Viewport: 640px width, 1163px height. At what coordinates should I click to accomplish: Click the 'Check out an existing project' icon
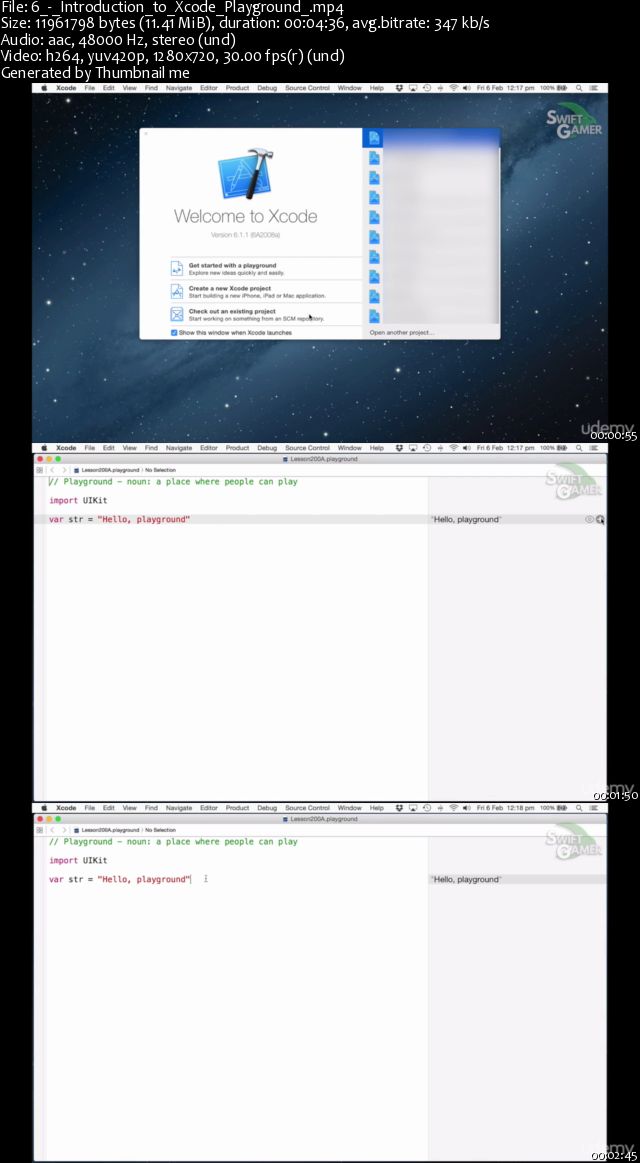[x=177, y=314]
